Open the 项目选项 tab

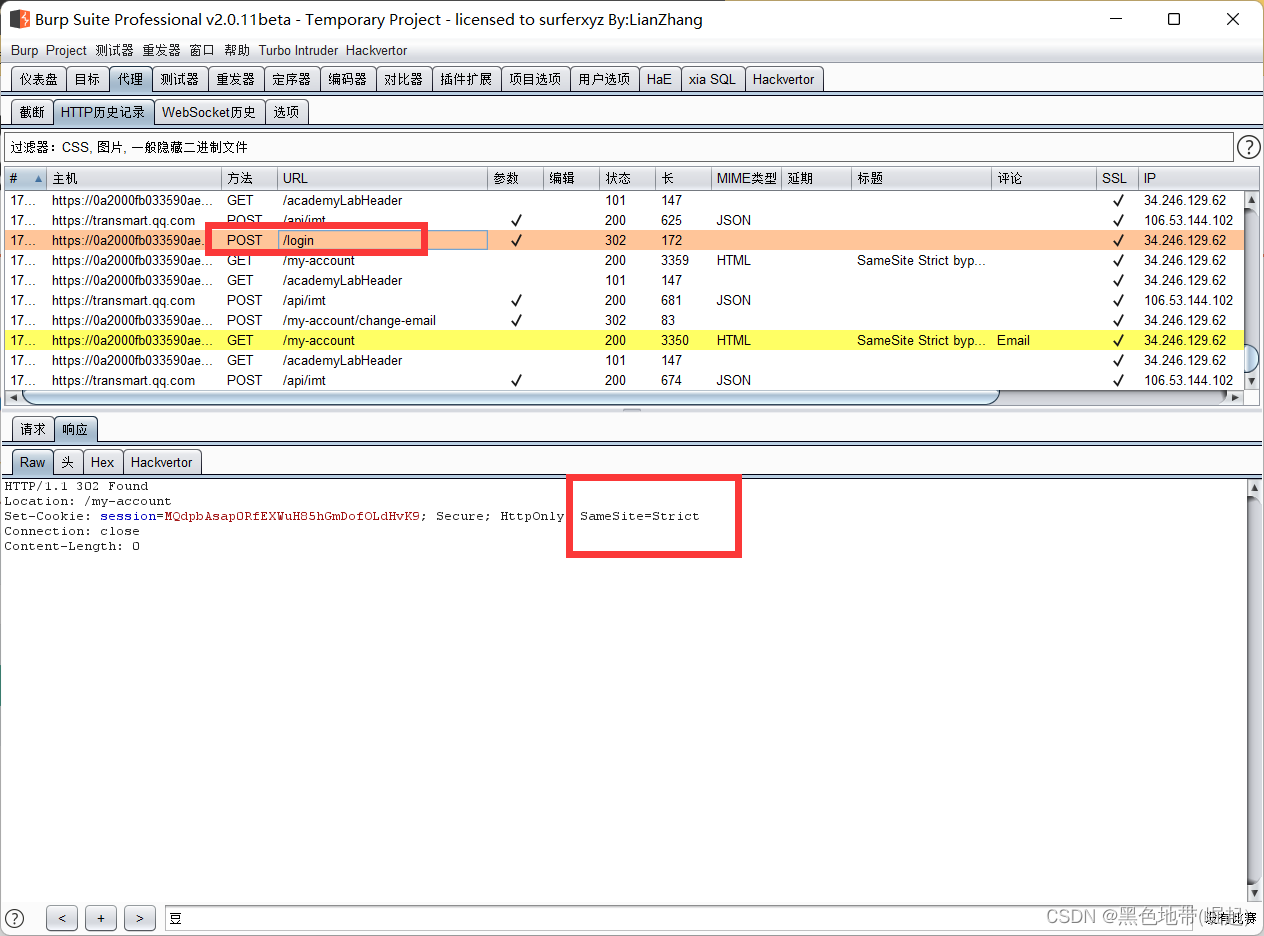point(535,79)
